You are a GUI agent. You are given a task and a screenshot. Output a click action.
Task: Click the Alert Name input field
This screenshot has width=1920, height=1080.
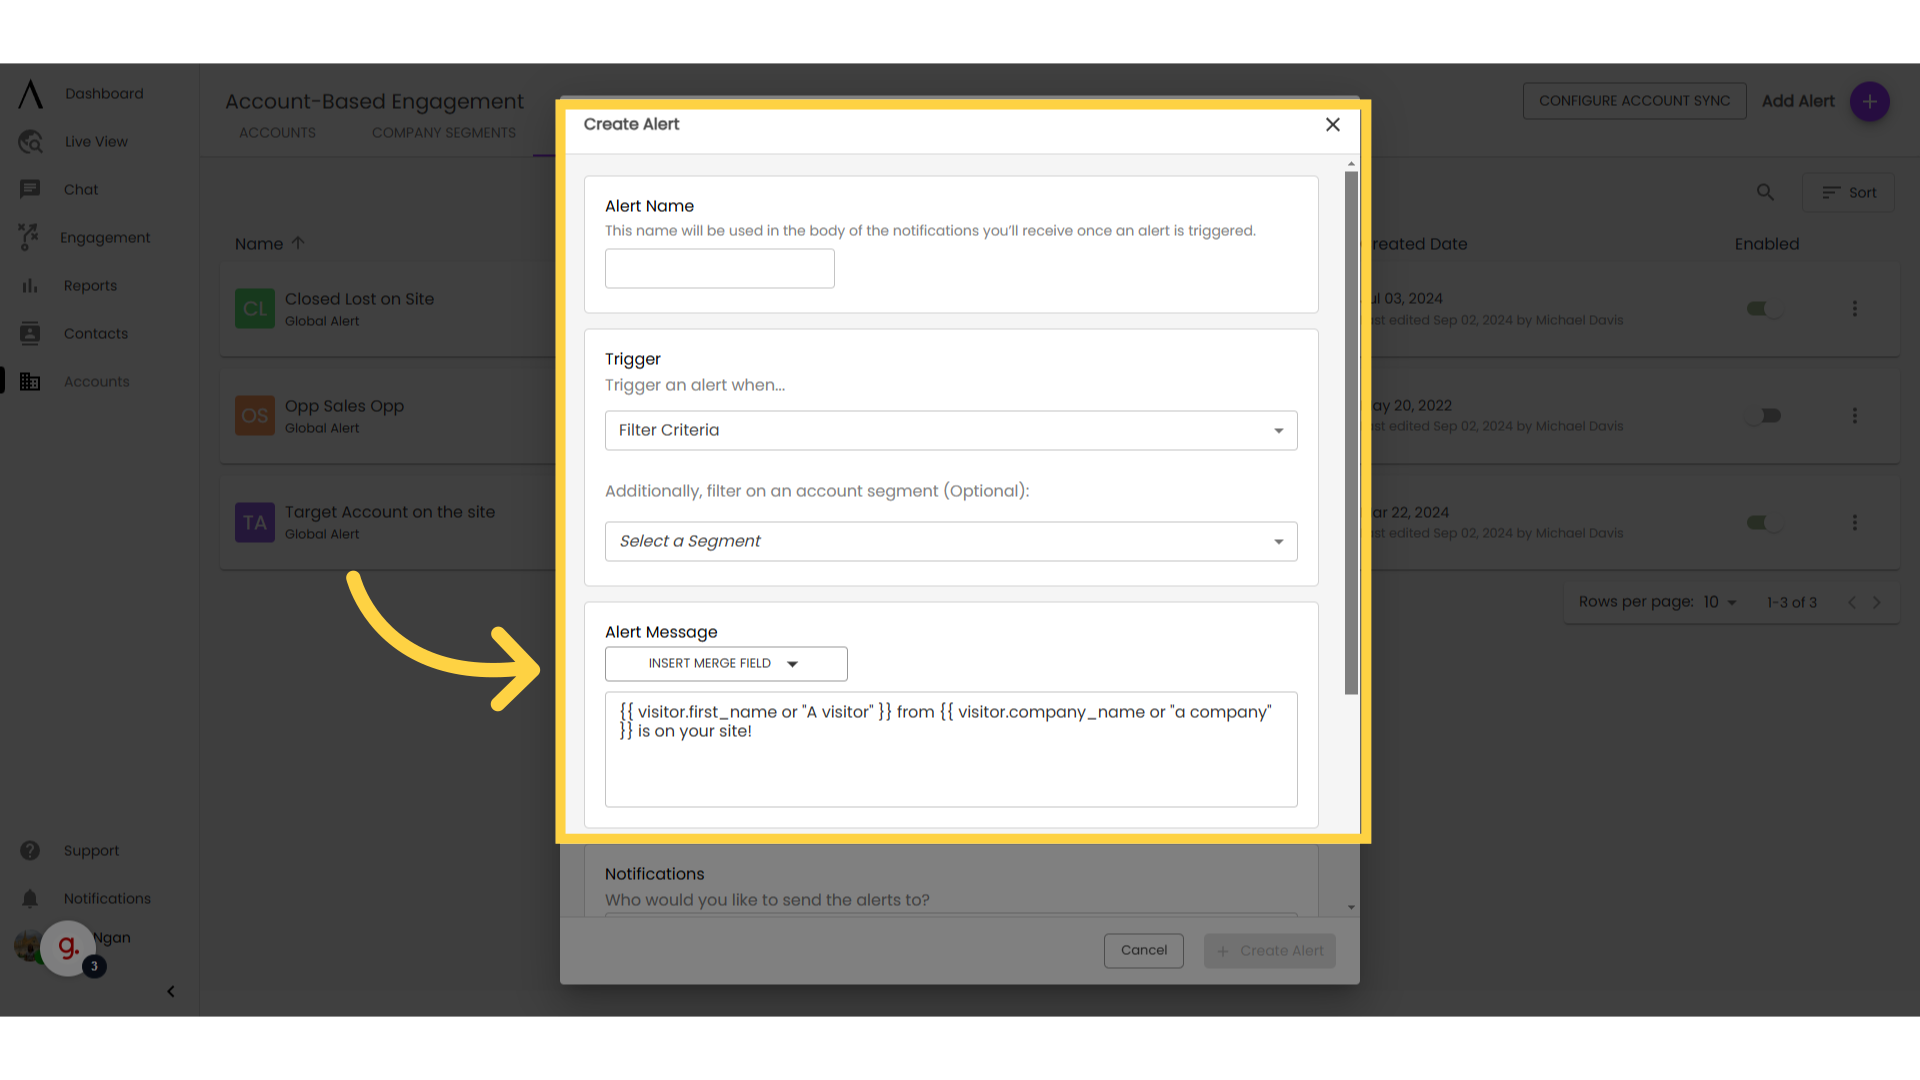tap(720, 268)
